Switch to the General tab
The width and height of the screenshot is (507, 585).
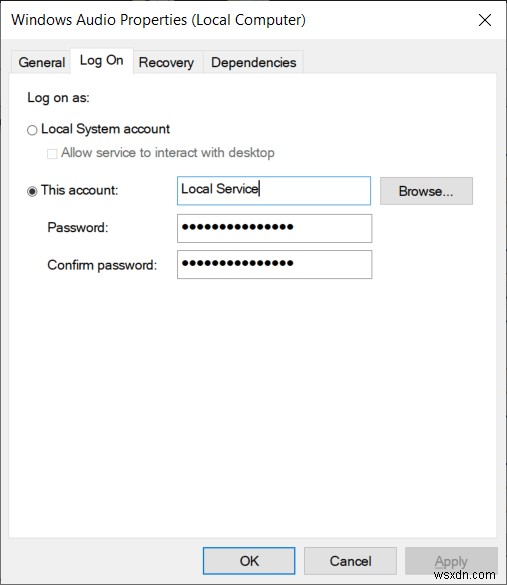(41, 62)
